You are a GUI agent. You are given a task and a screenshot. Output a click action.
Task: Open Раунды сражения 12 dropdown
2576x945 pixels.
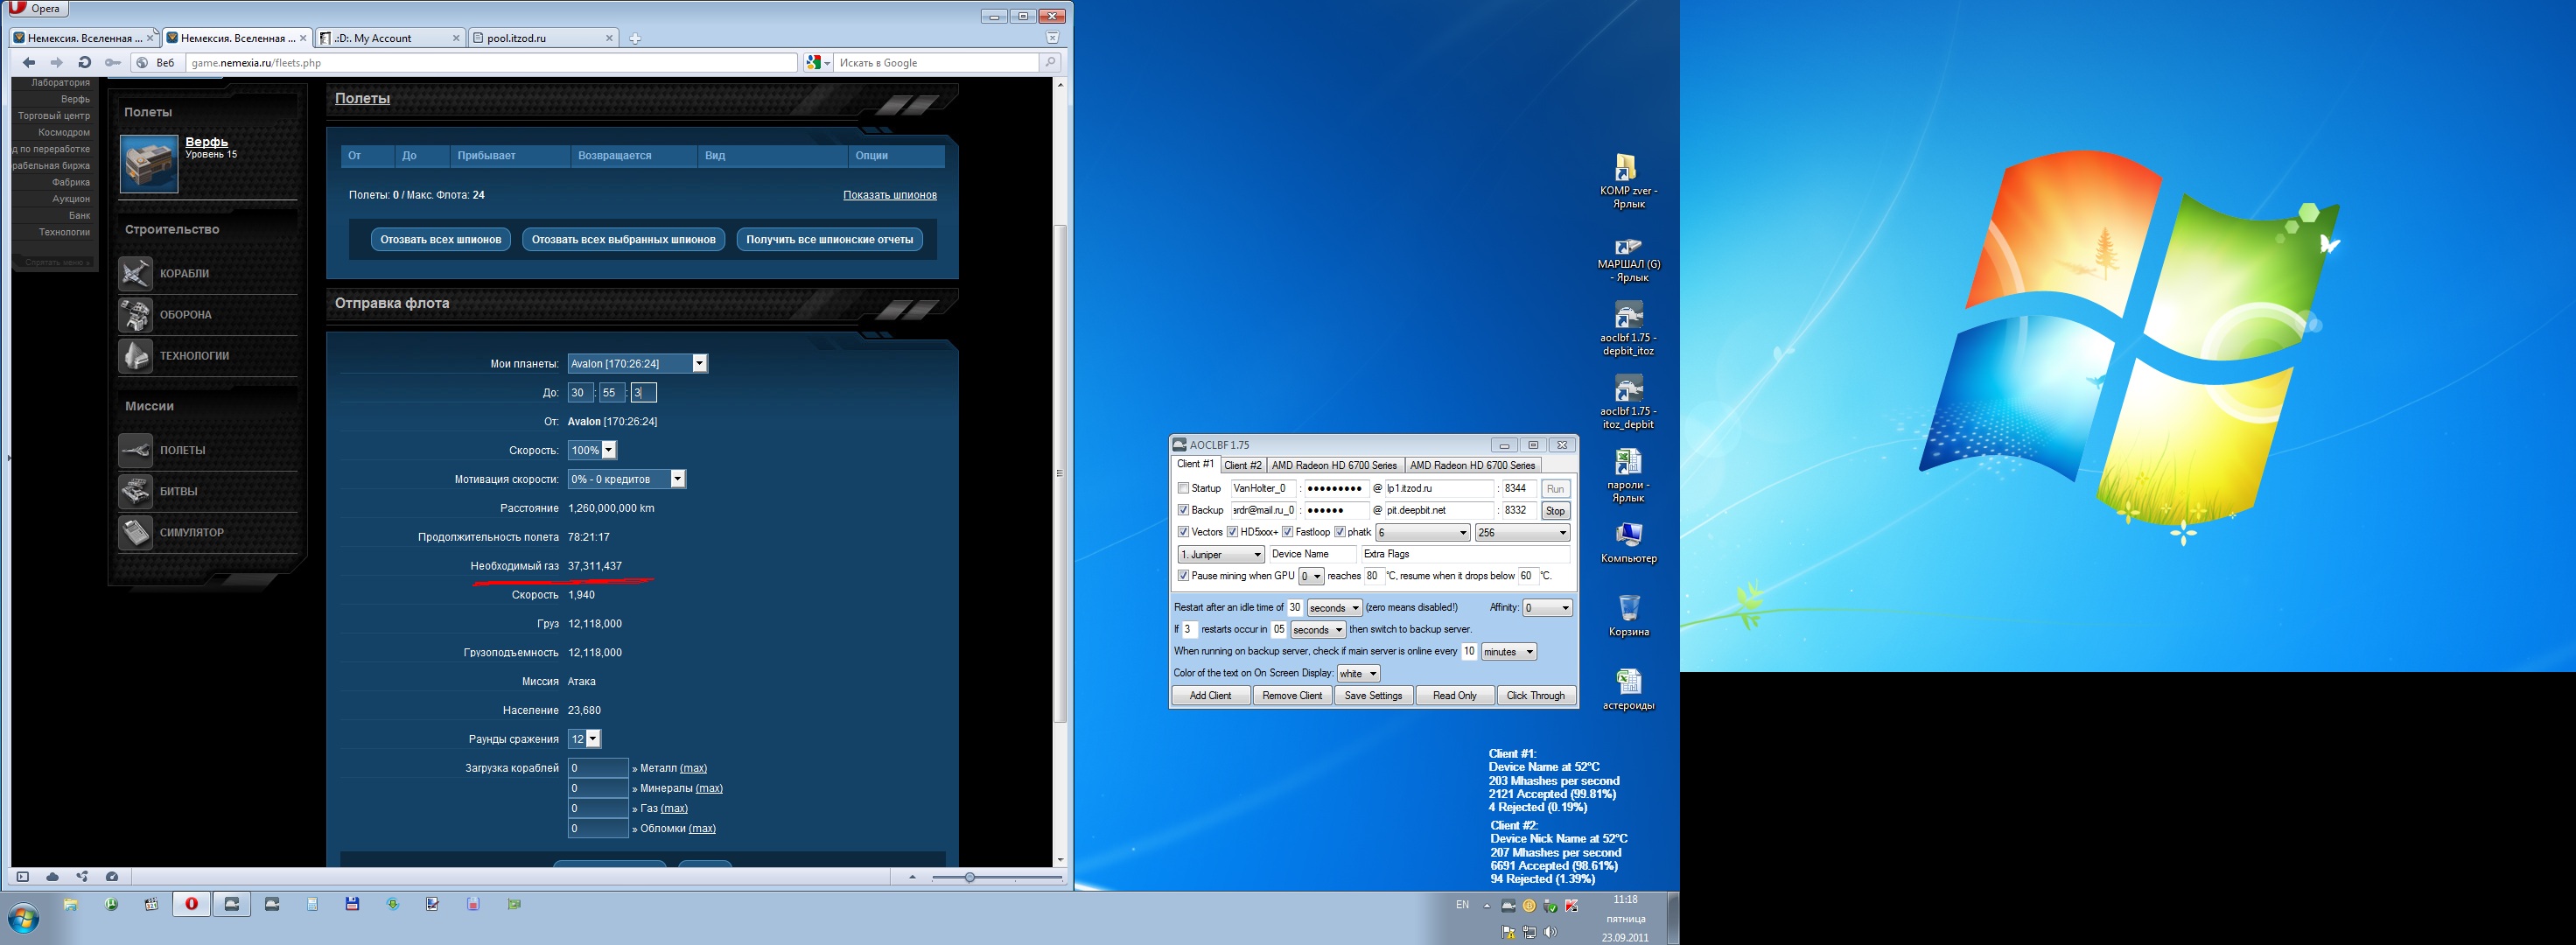584,739
